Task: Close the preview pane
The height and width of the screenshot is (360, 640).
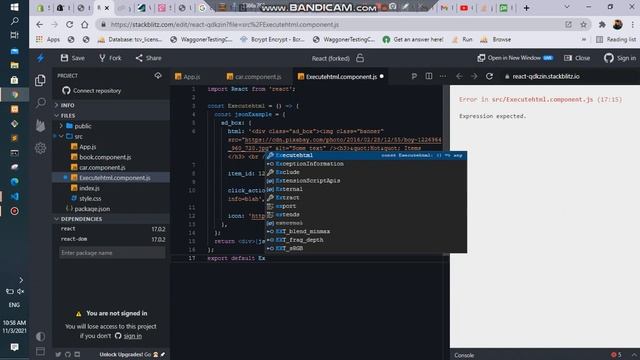Action: (x=577, y=58)
